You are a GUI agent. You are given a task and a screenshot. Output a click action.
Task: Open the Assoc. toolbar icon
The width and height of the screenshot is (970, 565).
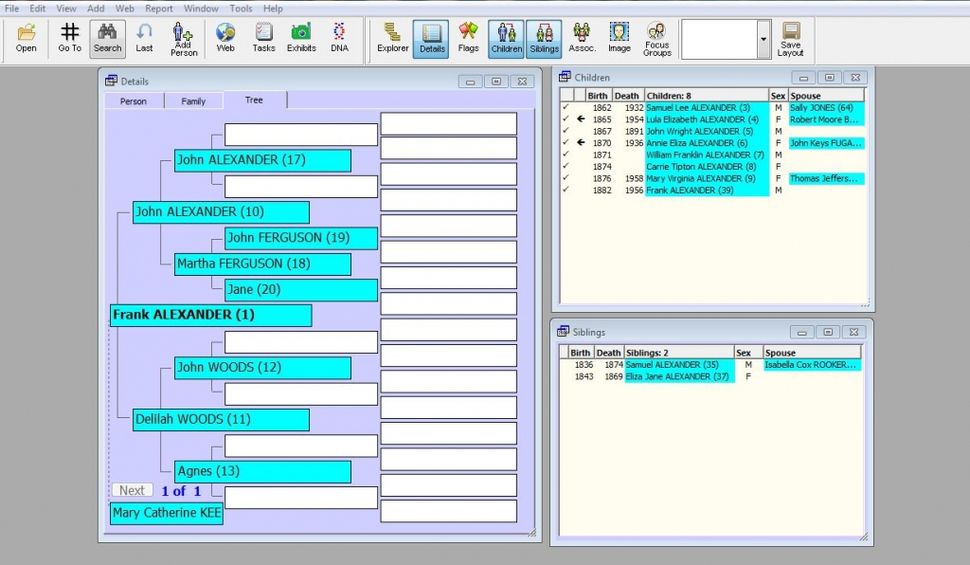click(582, 38)
